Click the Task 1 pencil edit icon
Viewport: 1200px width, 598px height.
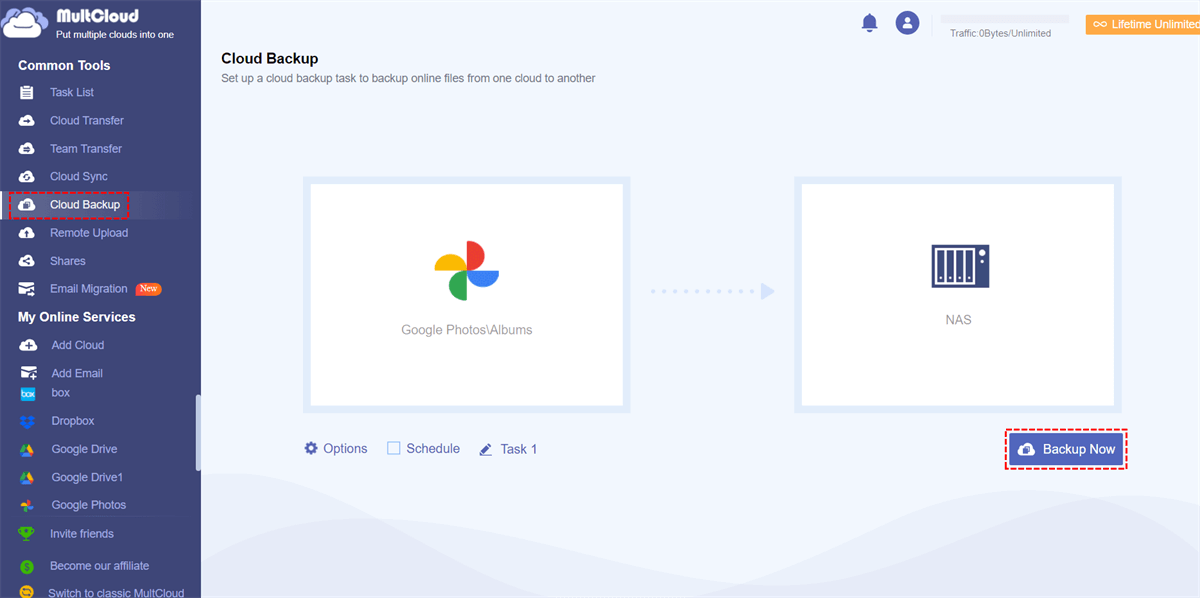coord(486,449)
